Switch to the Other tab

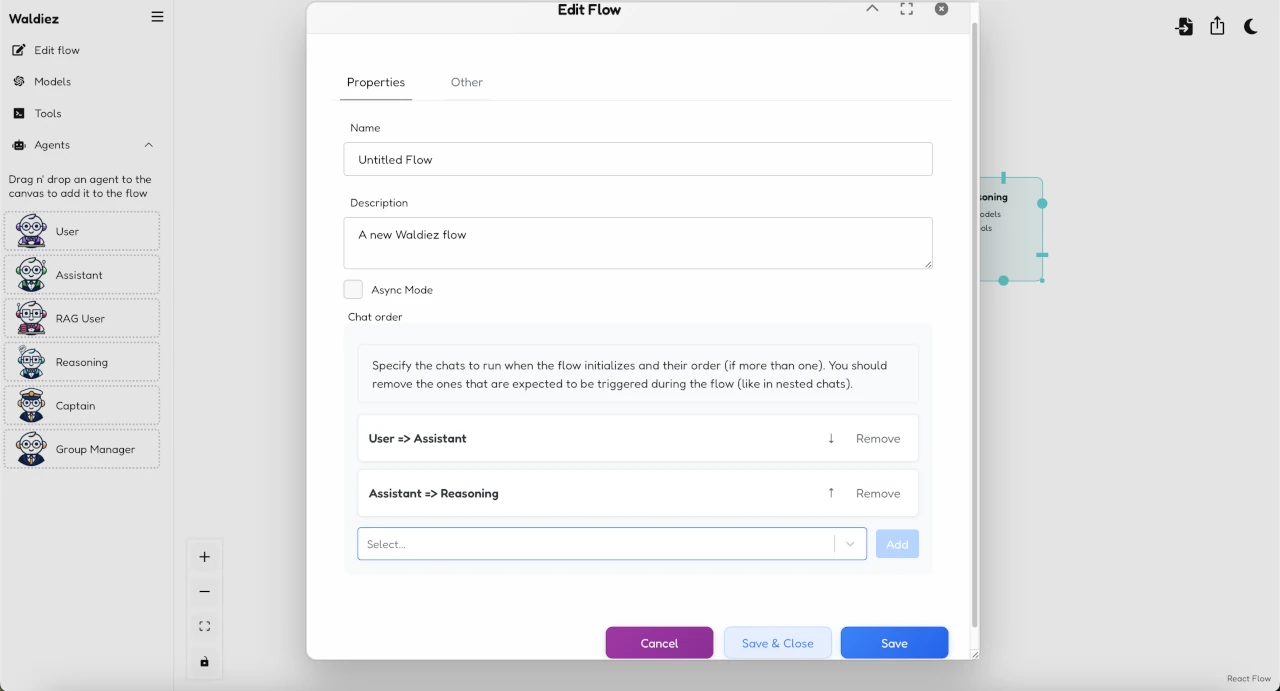coord(466,82)
